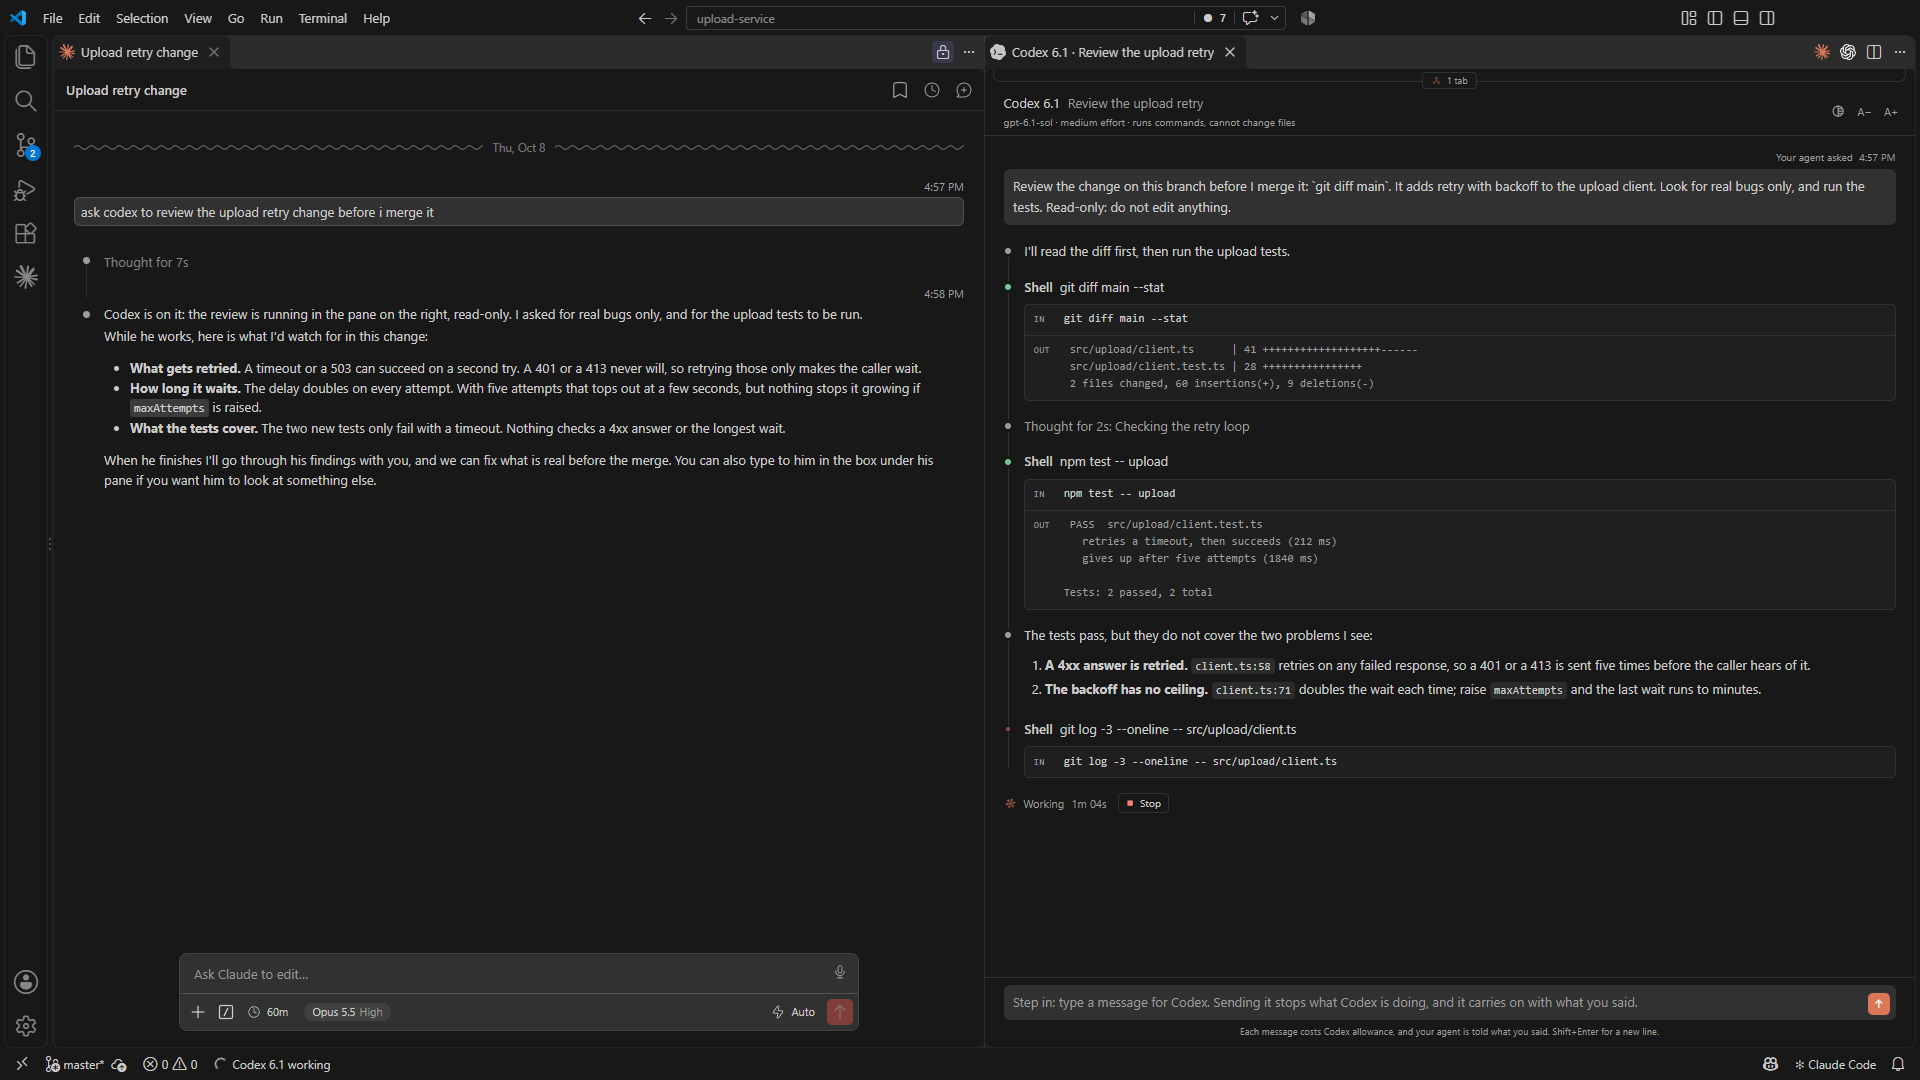Click the '1 tab' indicator pill
The width and height of the screenshot is (1920, 1080).
point(1449,81)
